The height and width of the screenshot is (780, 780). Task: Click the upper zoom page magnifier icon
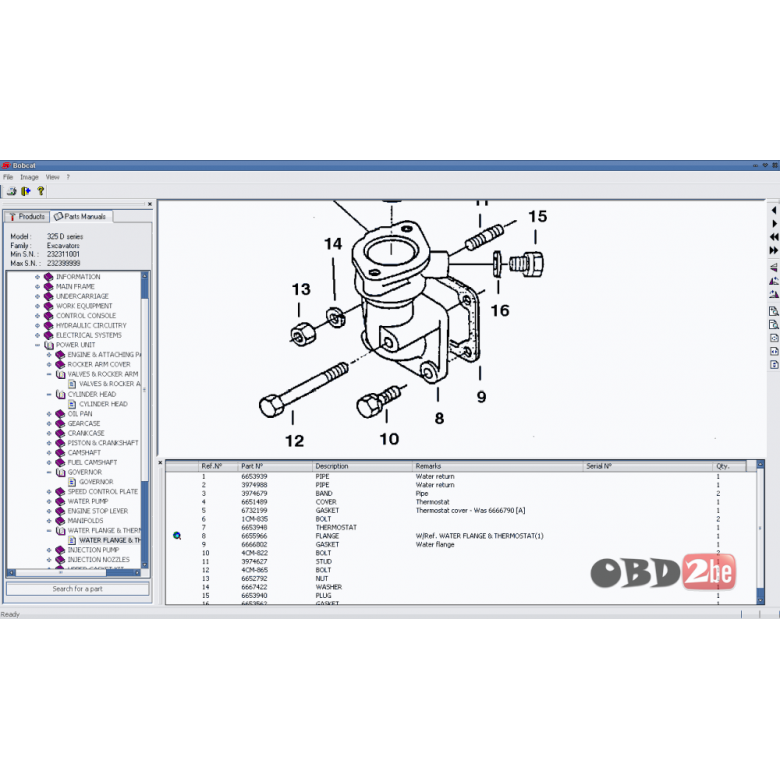click(x=774, y=311)
